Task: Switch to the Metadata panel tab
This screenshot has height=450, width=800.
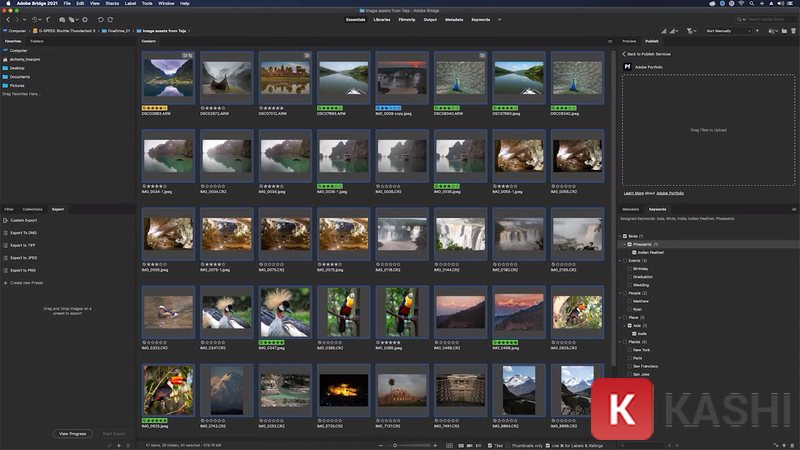Action: [x=631, y=209]
